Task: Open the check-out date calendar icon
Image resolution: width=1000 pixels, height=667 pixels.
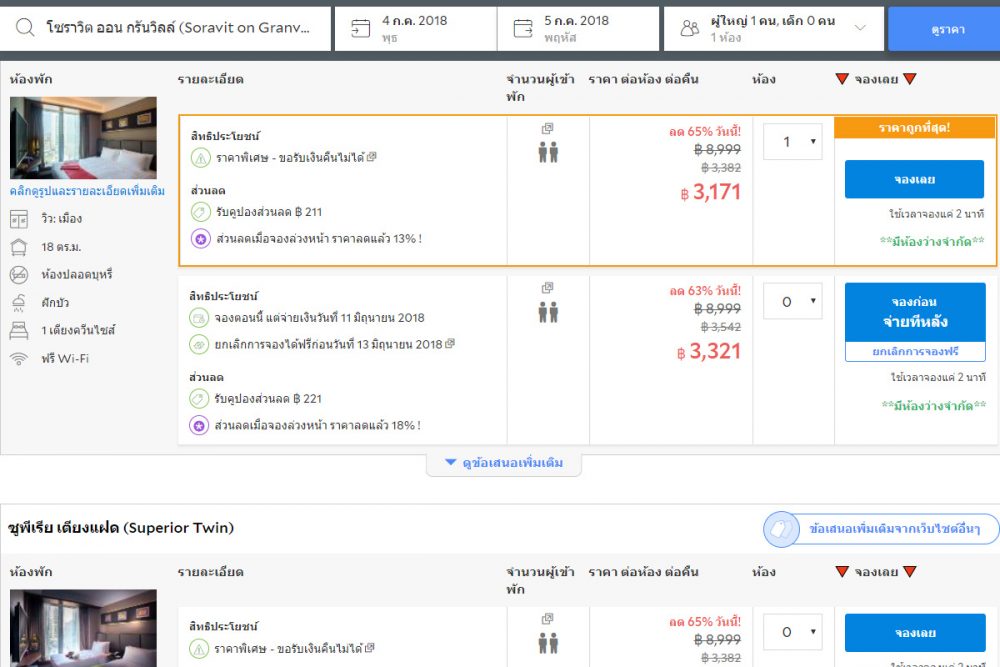Action: click(523, 29)
